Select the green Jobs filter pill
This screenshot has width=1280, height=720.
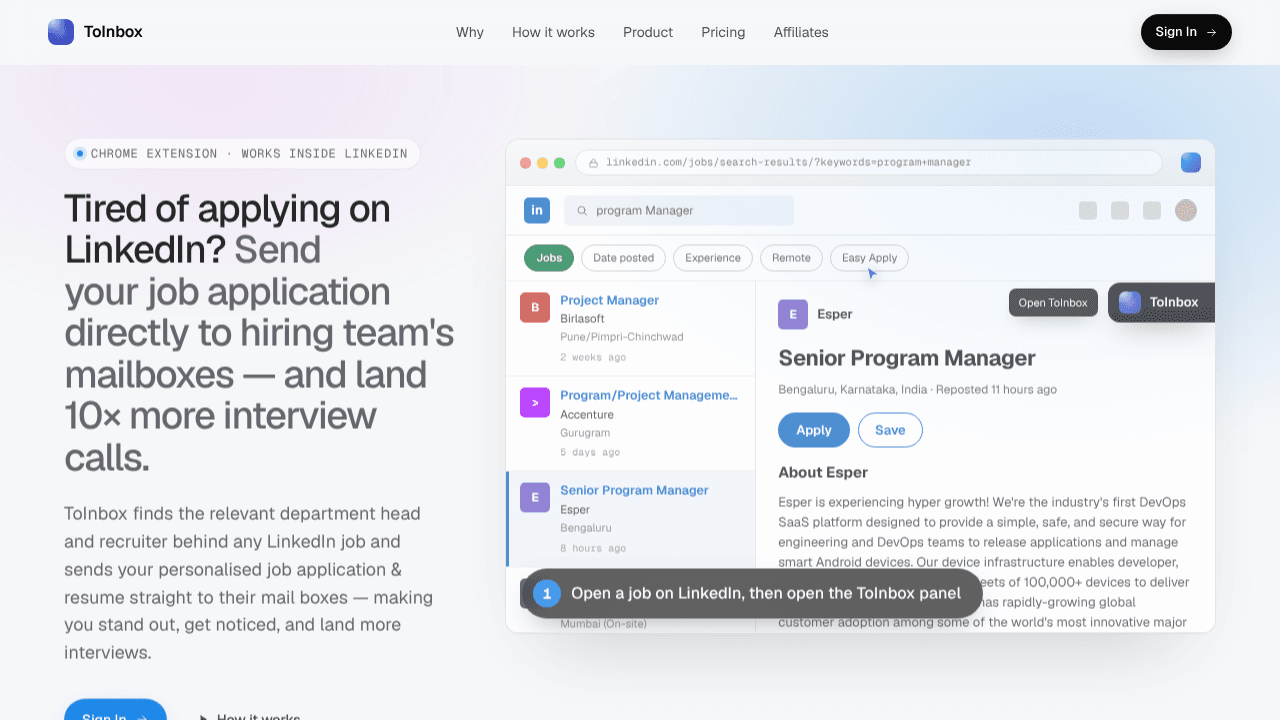tap(549, 258)
